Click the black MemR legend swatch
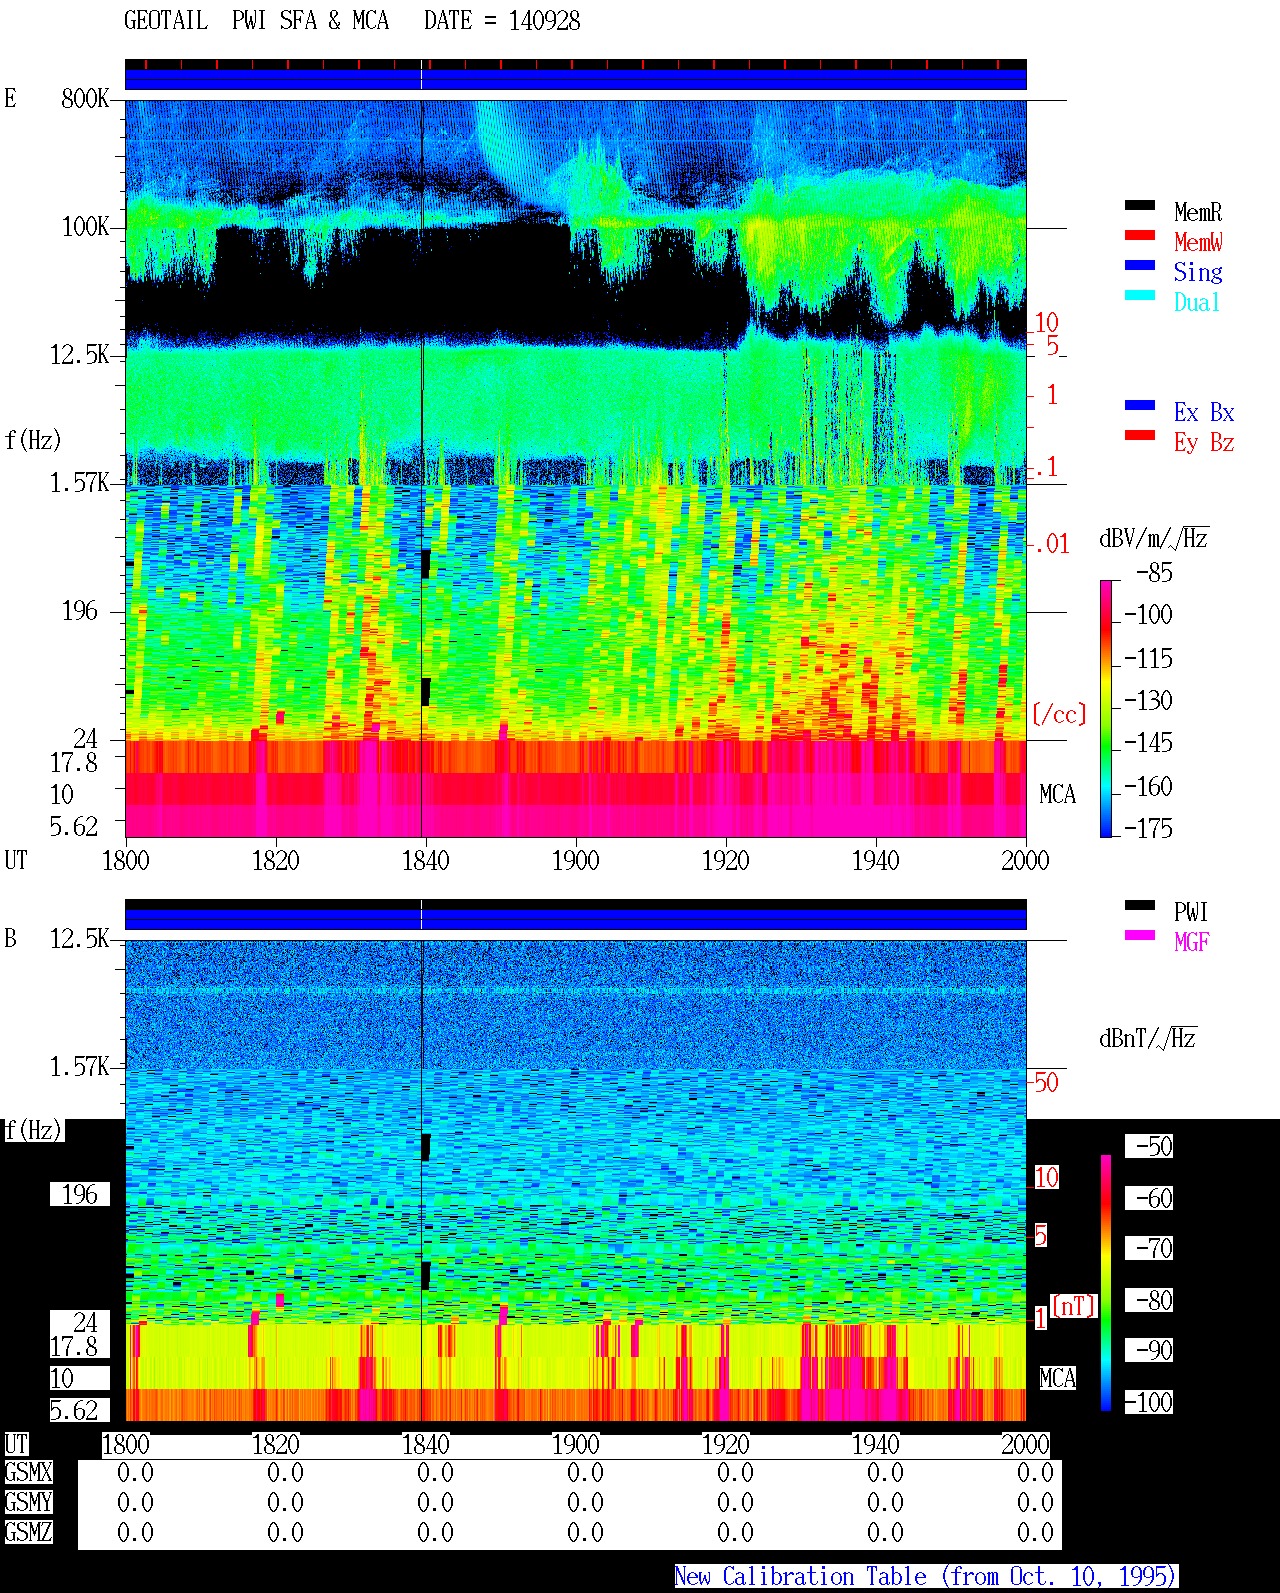The width and height of the screenshot is (1280, 1593). (1140, 205)
